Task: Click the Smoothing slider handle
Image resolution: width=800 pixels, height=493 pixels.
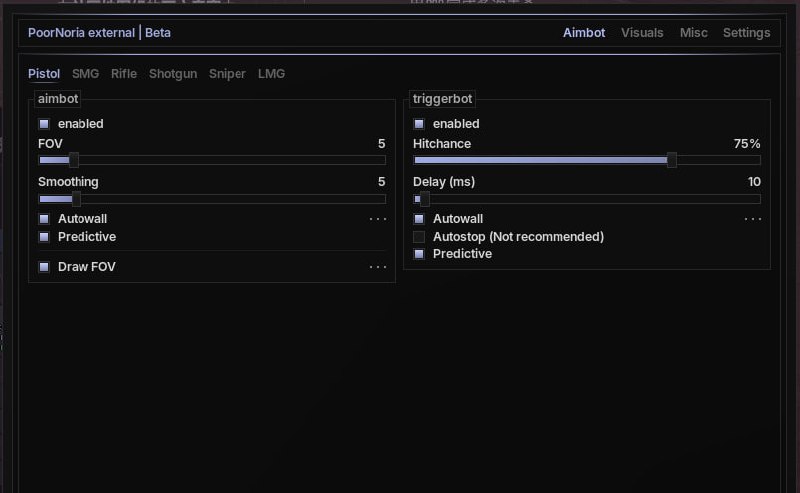Action: (x=76, y=199)
